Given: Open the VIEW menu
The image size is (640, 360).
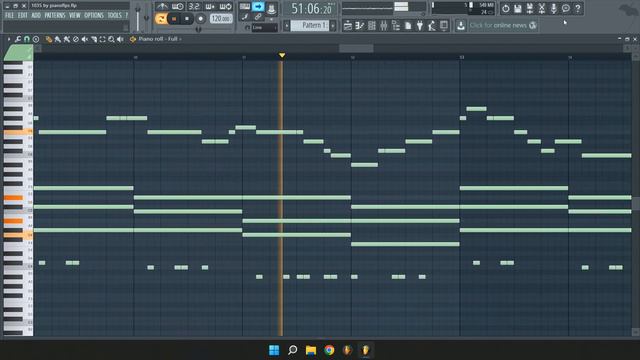Looking at the screenshot, I should (75, 16).
